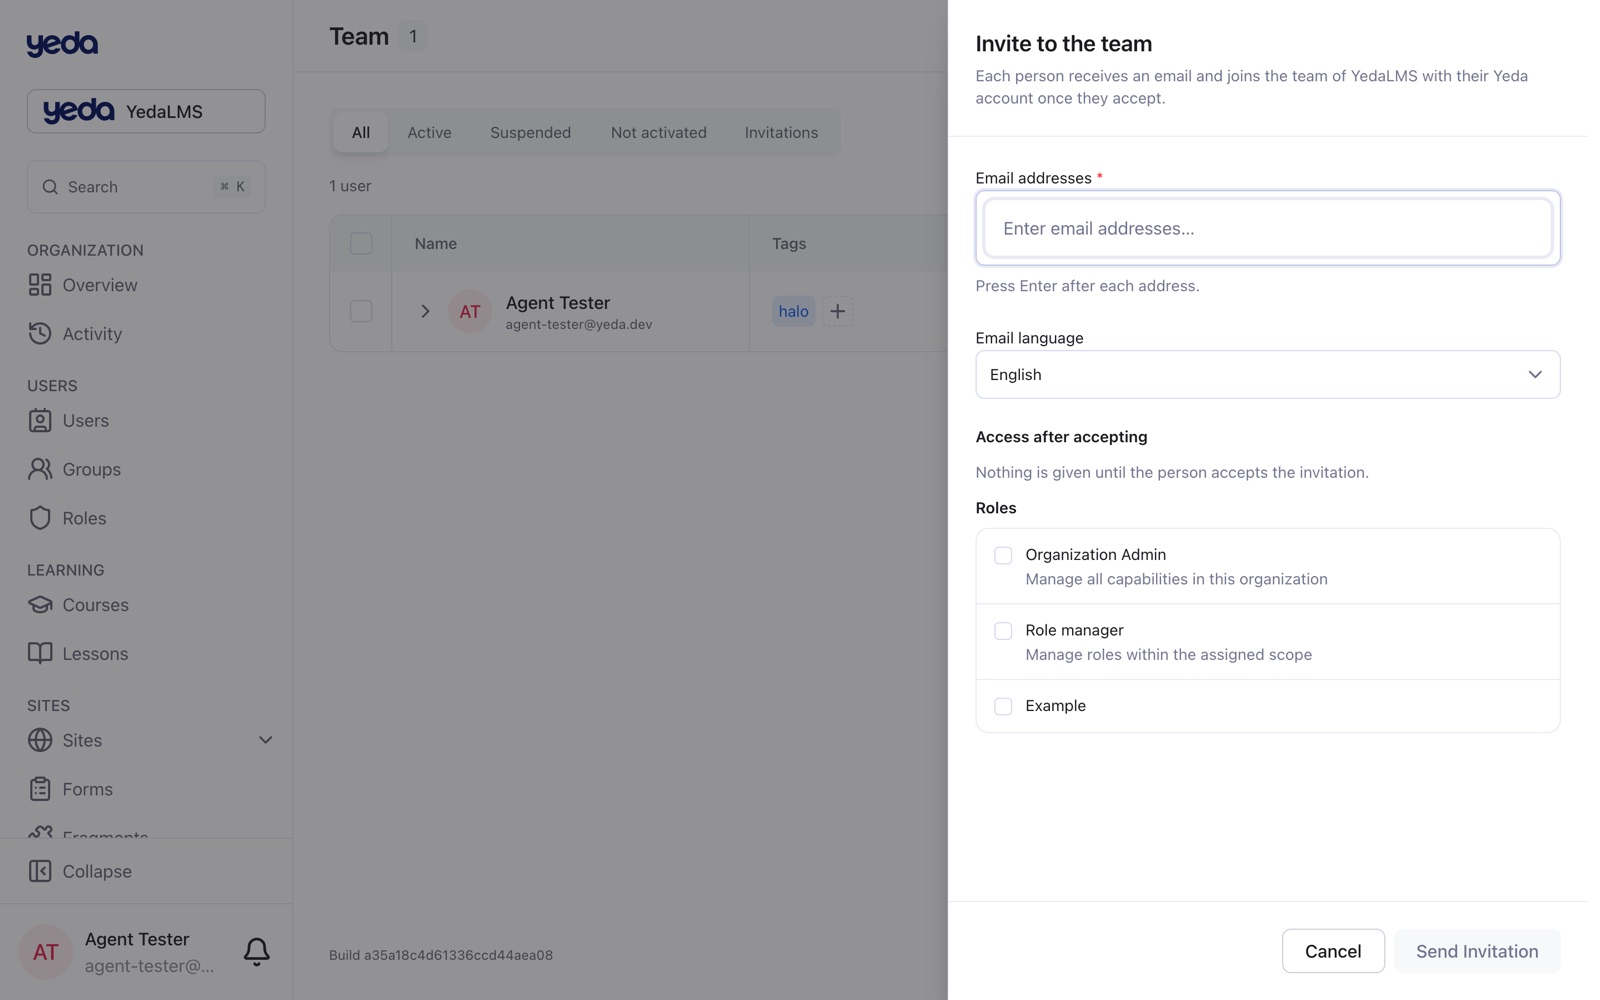Screen dimensions: 1600x1000
Task: Check the Example role
Action: pos(1003,707)
